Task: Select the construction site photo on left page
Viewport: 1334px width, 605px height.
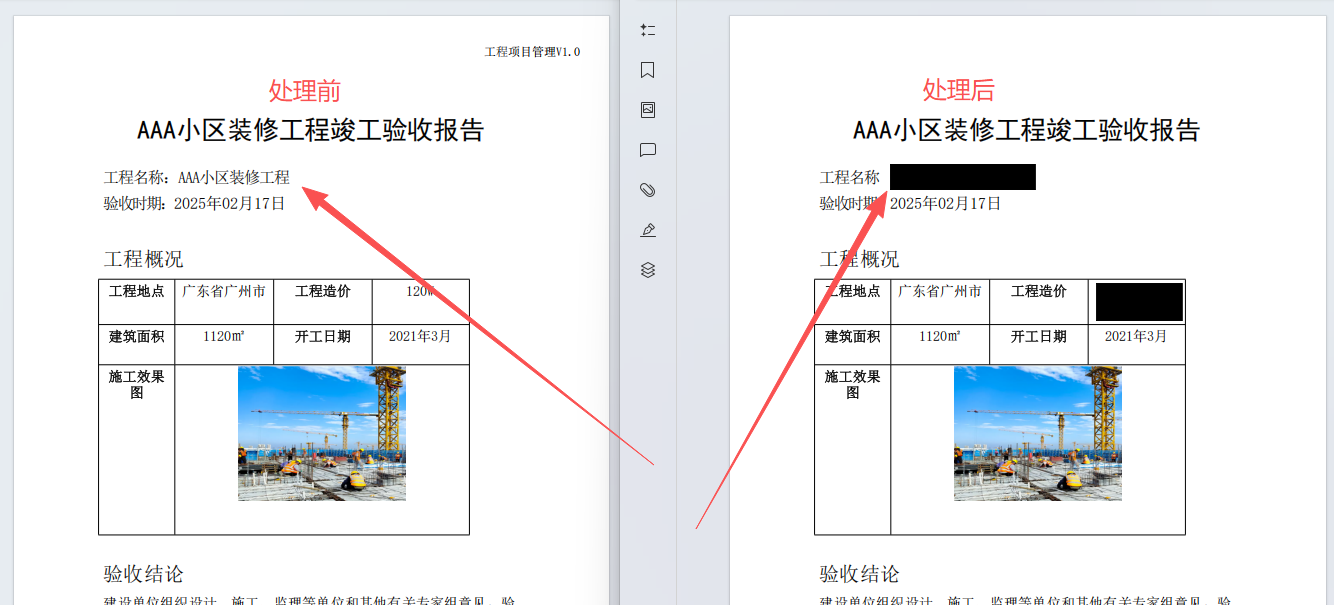Action: click(322, 434)
